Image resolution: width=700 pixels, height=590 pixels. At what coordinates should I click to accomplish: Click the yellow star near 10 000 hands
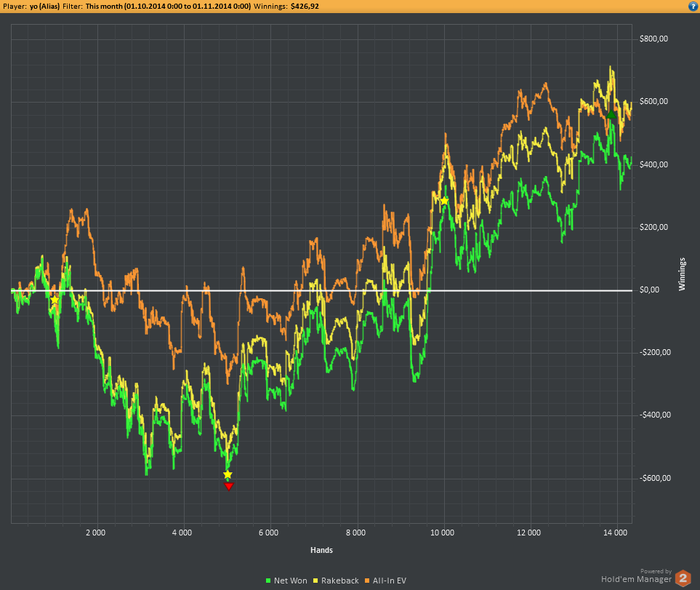444,201
